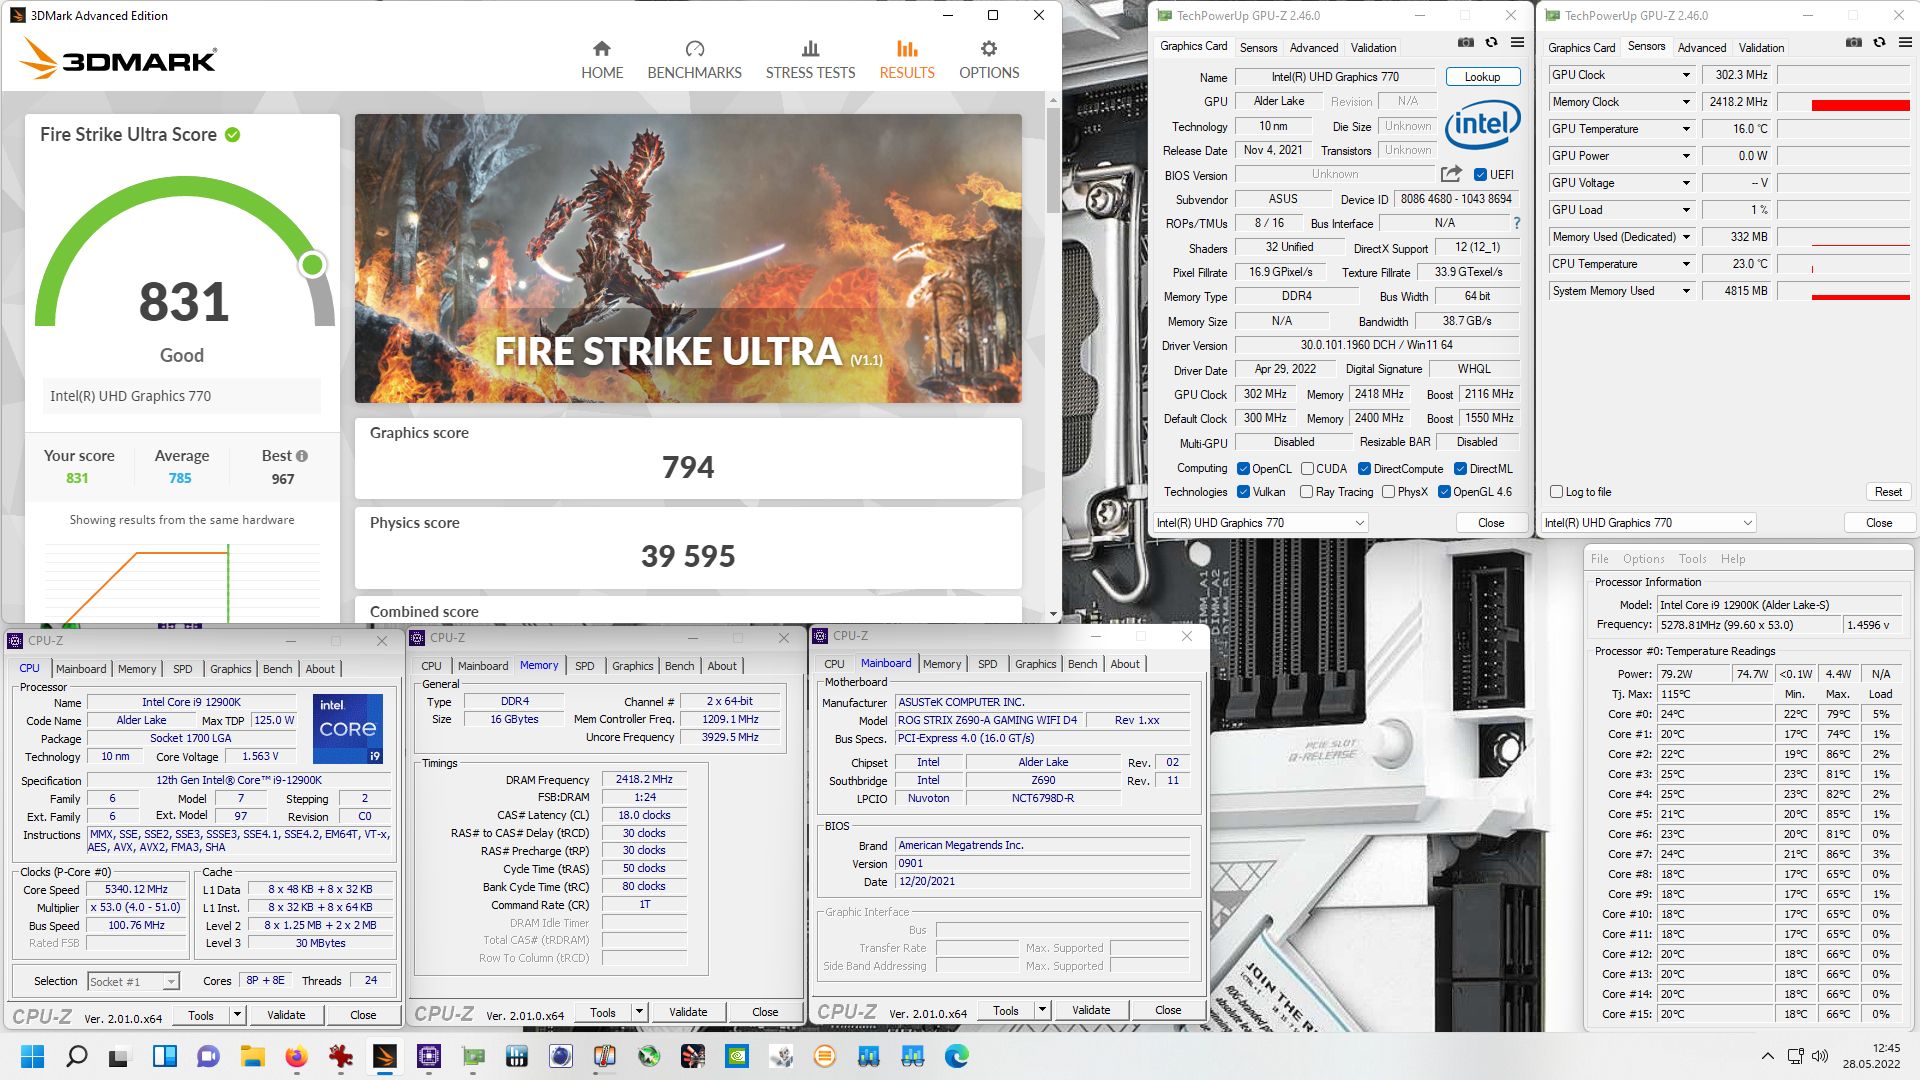Screen dimensions: 1920x1080
Task: Click camera icon in the Sensors GPU-Z window
Action: click(x=1853, y=42)
